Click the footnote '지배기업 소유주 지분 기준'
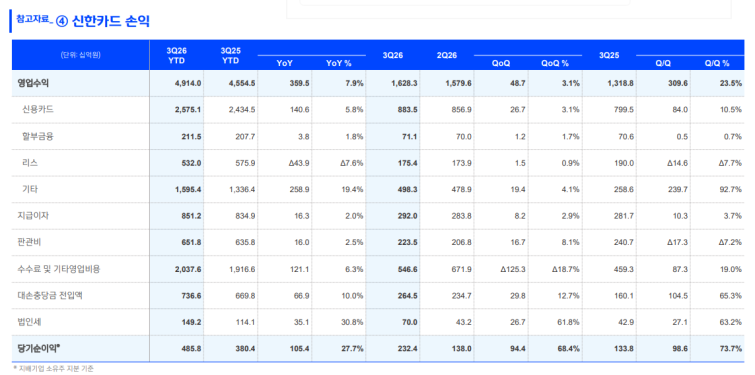 [x=55, y=369]
